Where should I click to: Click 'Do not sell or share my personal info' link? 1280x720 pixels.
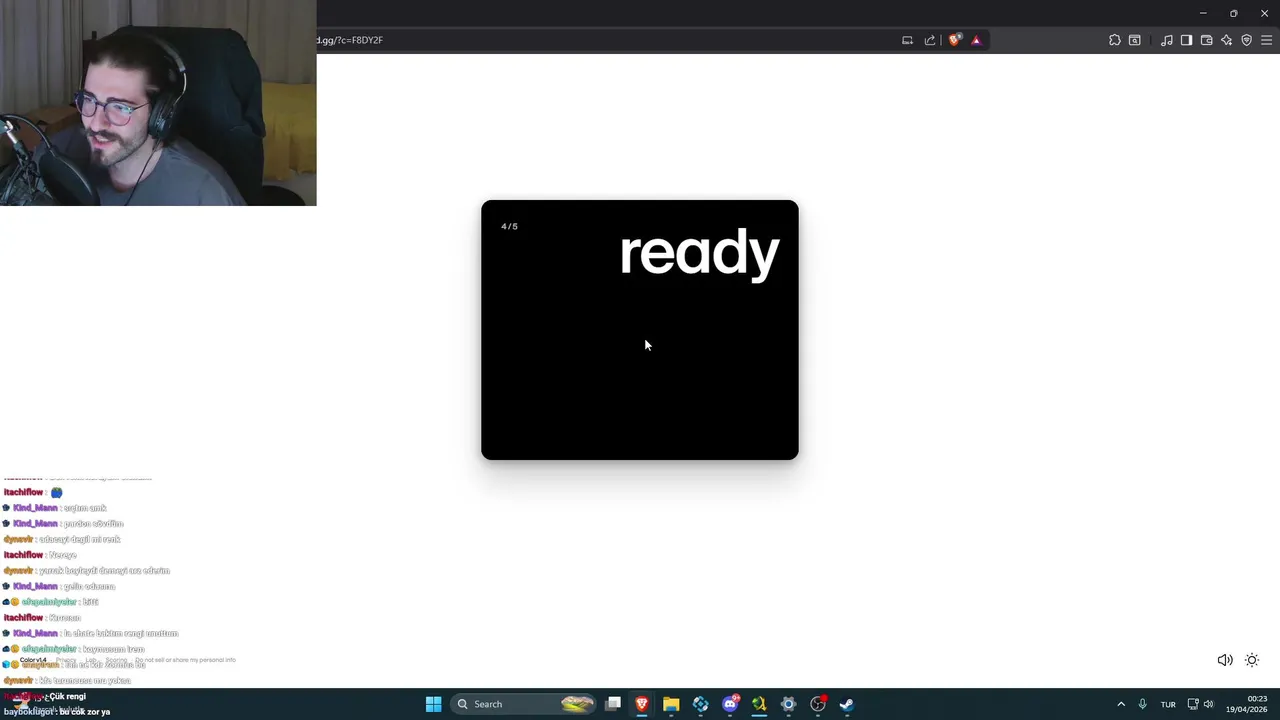tap(185, 660)
